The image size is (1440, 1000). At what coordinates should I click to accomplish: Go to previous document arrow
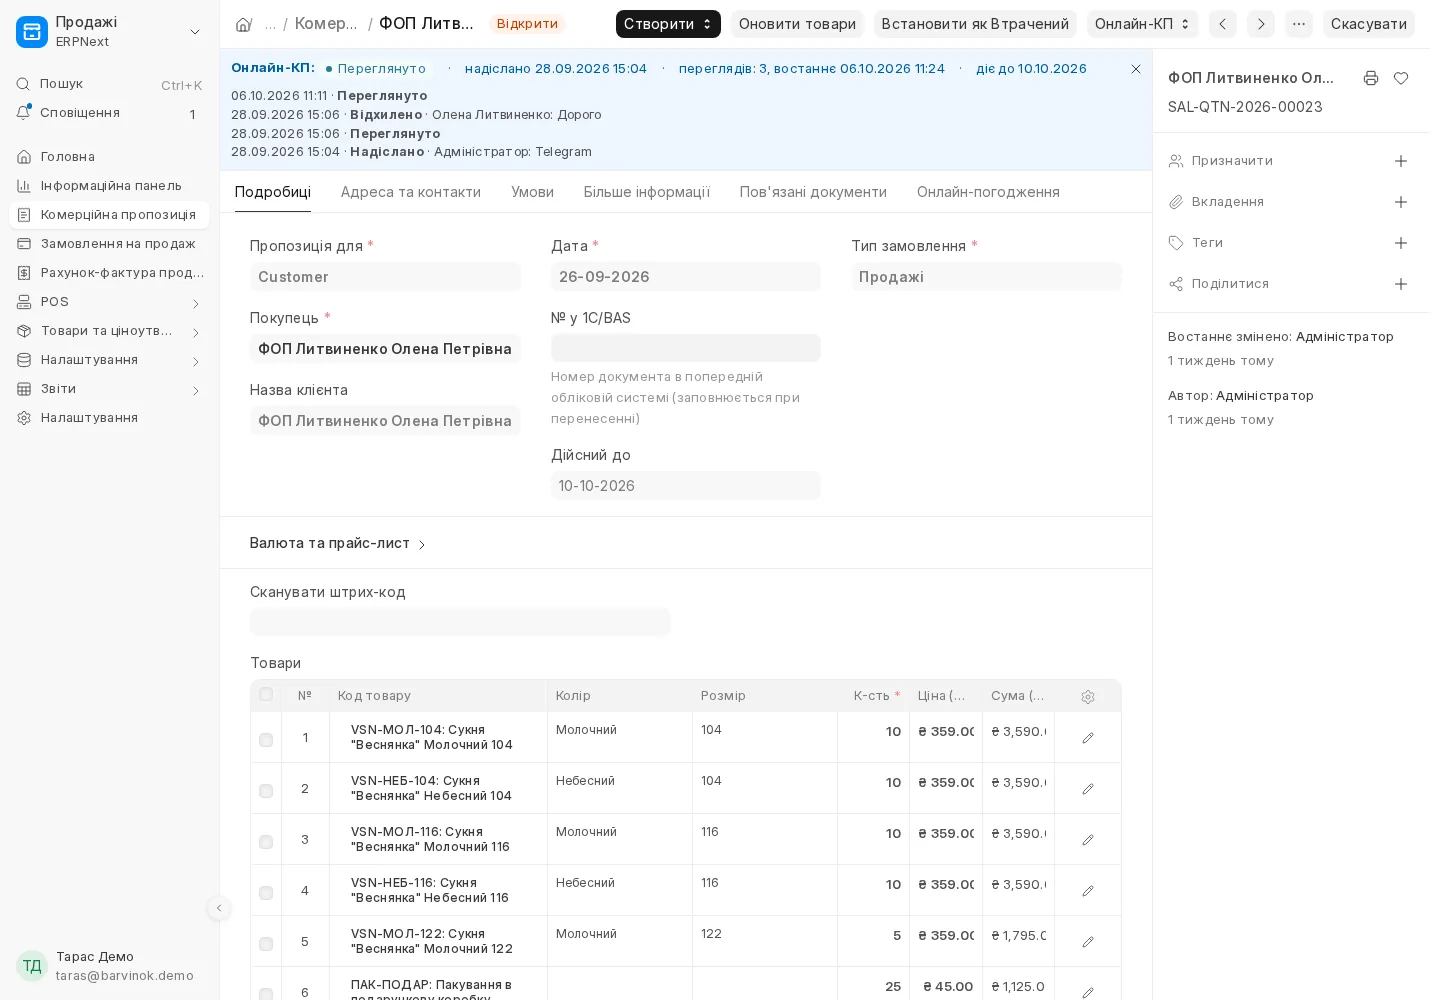pyautogui.click(x=1222, y=24)
